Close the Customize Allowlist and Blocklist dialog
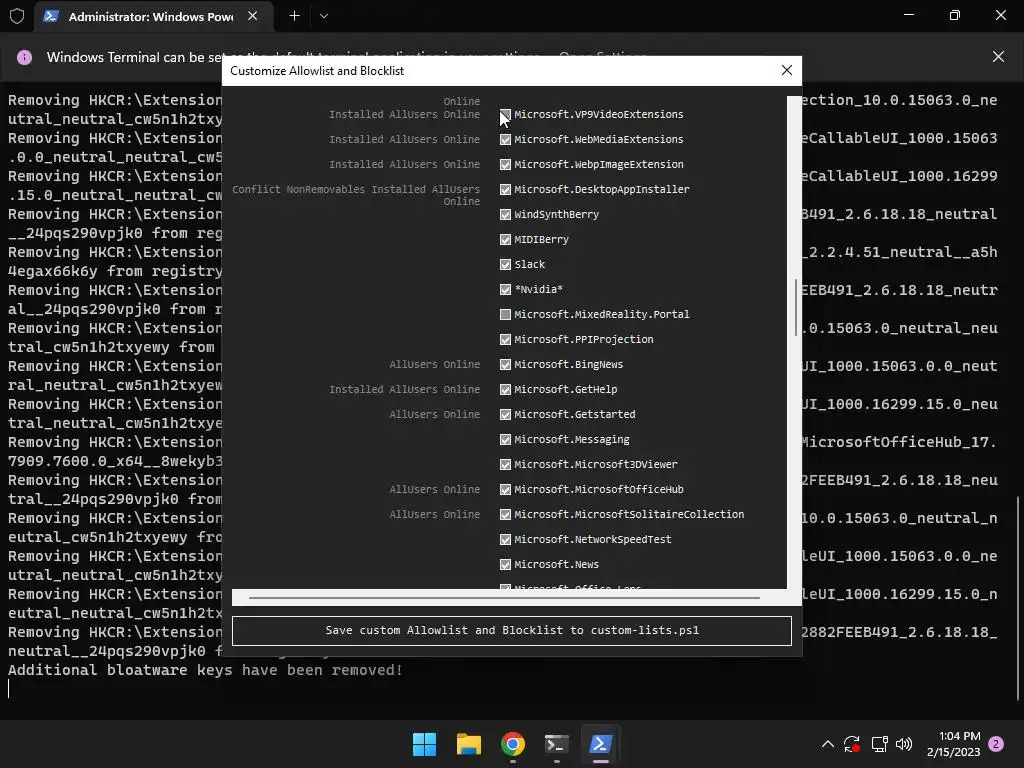1024x768 pixels. pyautogui.click(x=786, y=71)
